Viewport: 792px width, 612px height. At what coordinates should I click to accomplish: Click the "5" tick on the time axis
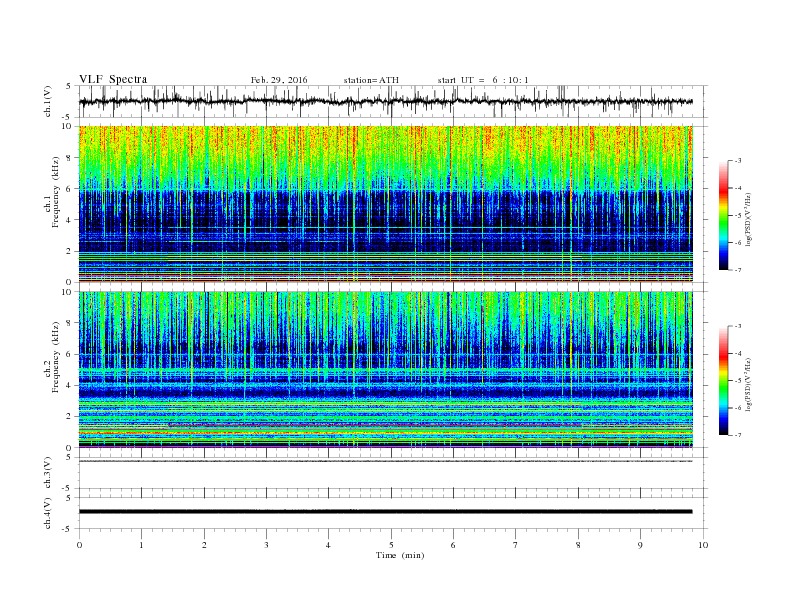click(x=391, y=545)
